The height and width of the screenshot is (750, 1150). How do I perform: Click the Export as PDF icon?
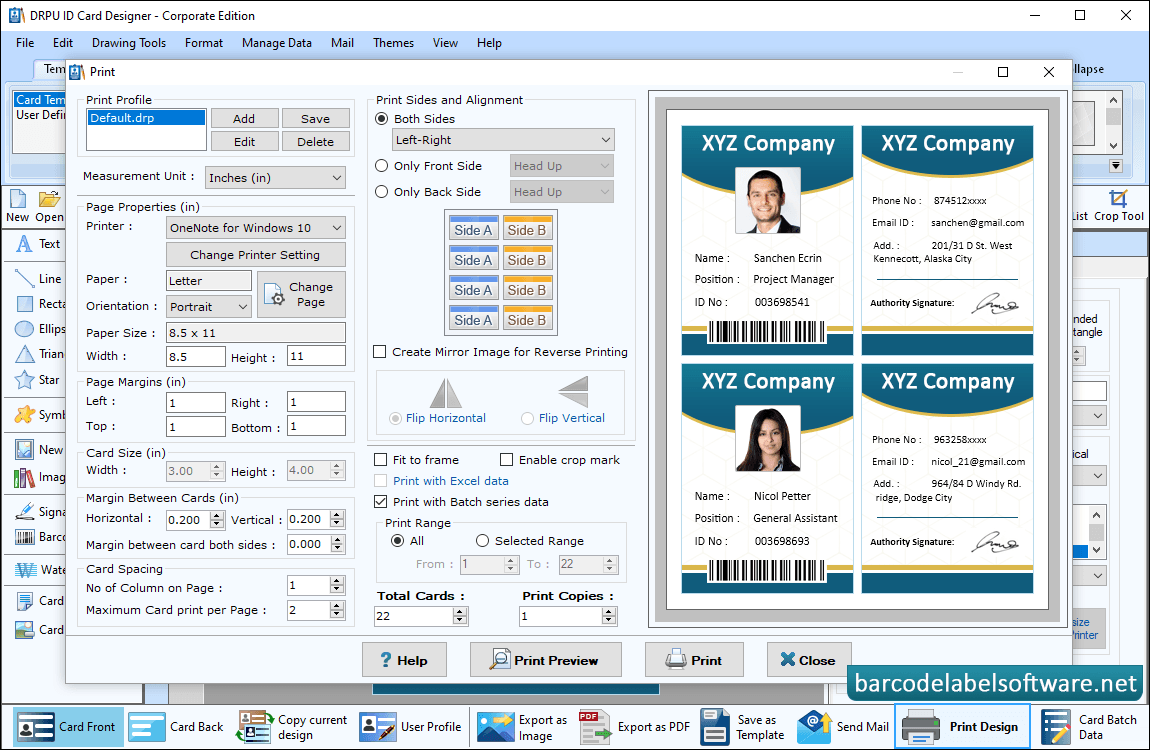pyautogui.click(x=595, y=727)
